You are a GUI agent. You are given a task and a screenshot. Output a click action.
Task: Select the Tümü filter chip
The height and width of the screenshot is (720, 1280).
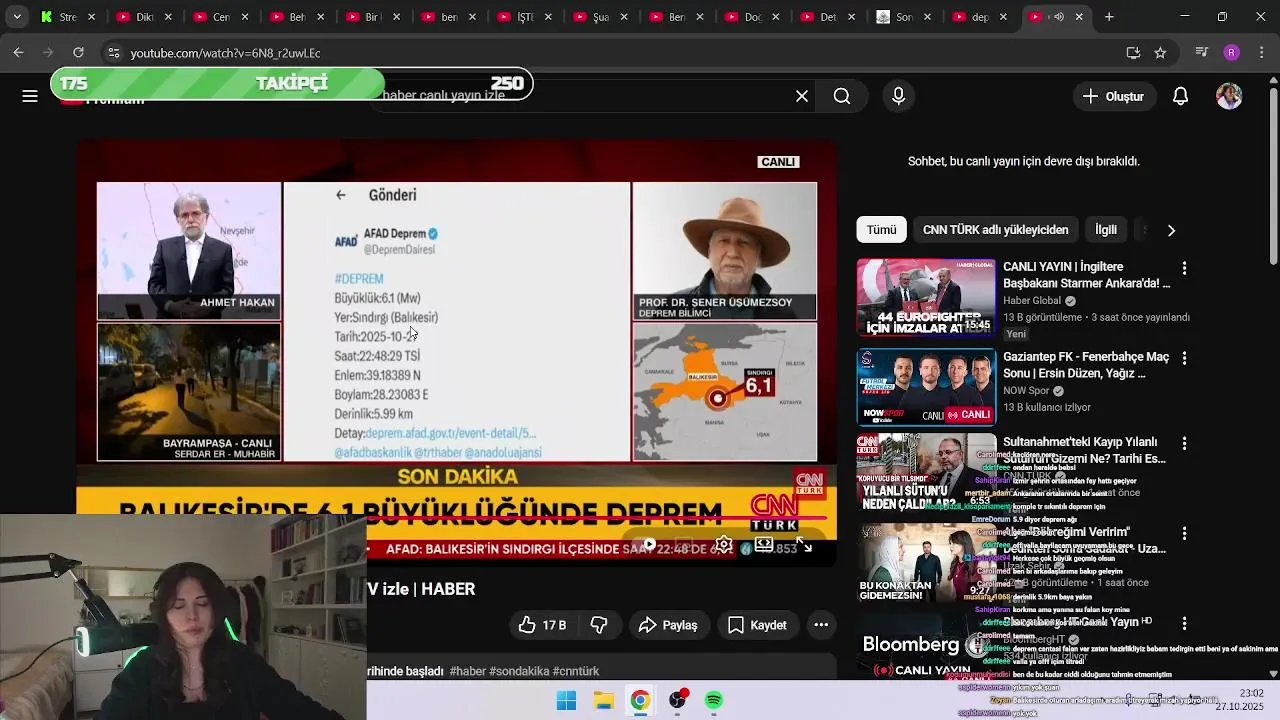point(881,230)
